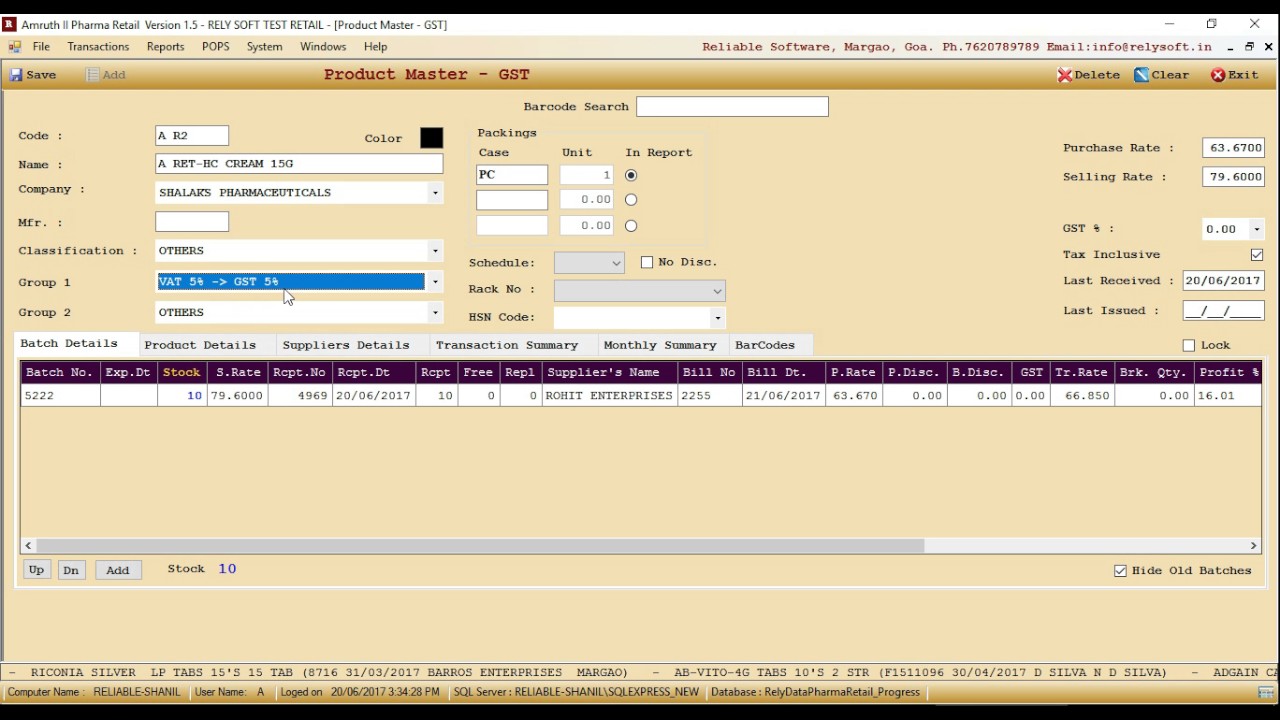Click the app icon in title bar
Screen dimensions: 1280x720
(9, 24)
